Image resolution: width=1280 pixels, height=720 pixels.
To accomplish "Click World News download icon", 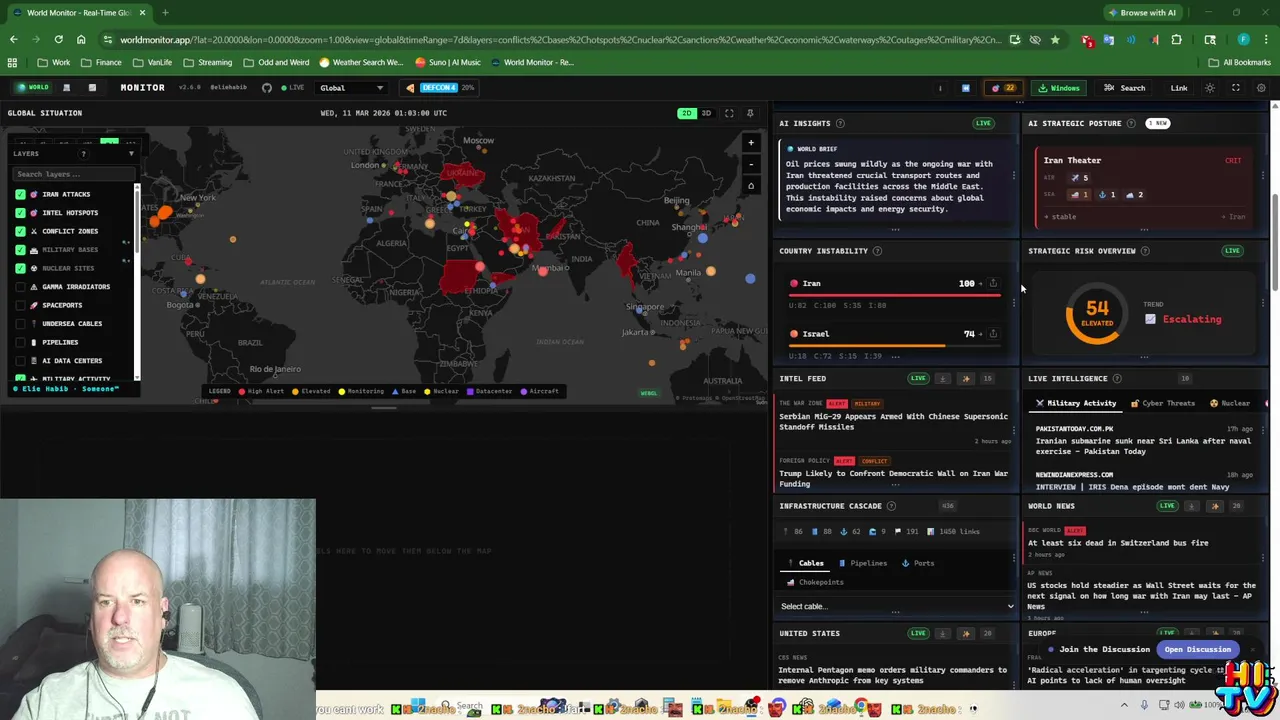I will click(x=1191, y=506).
